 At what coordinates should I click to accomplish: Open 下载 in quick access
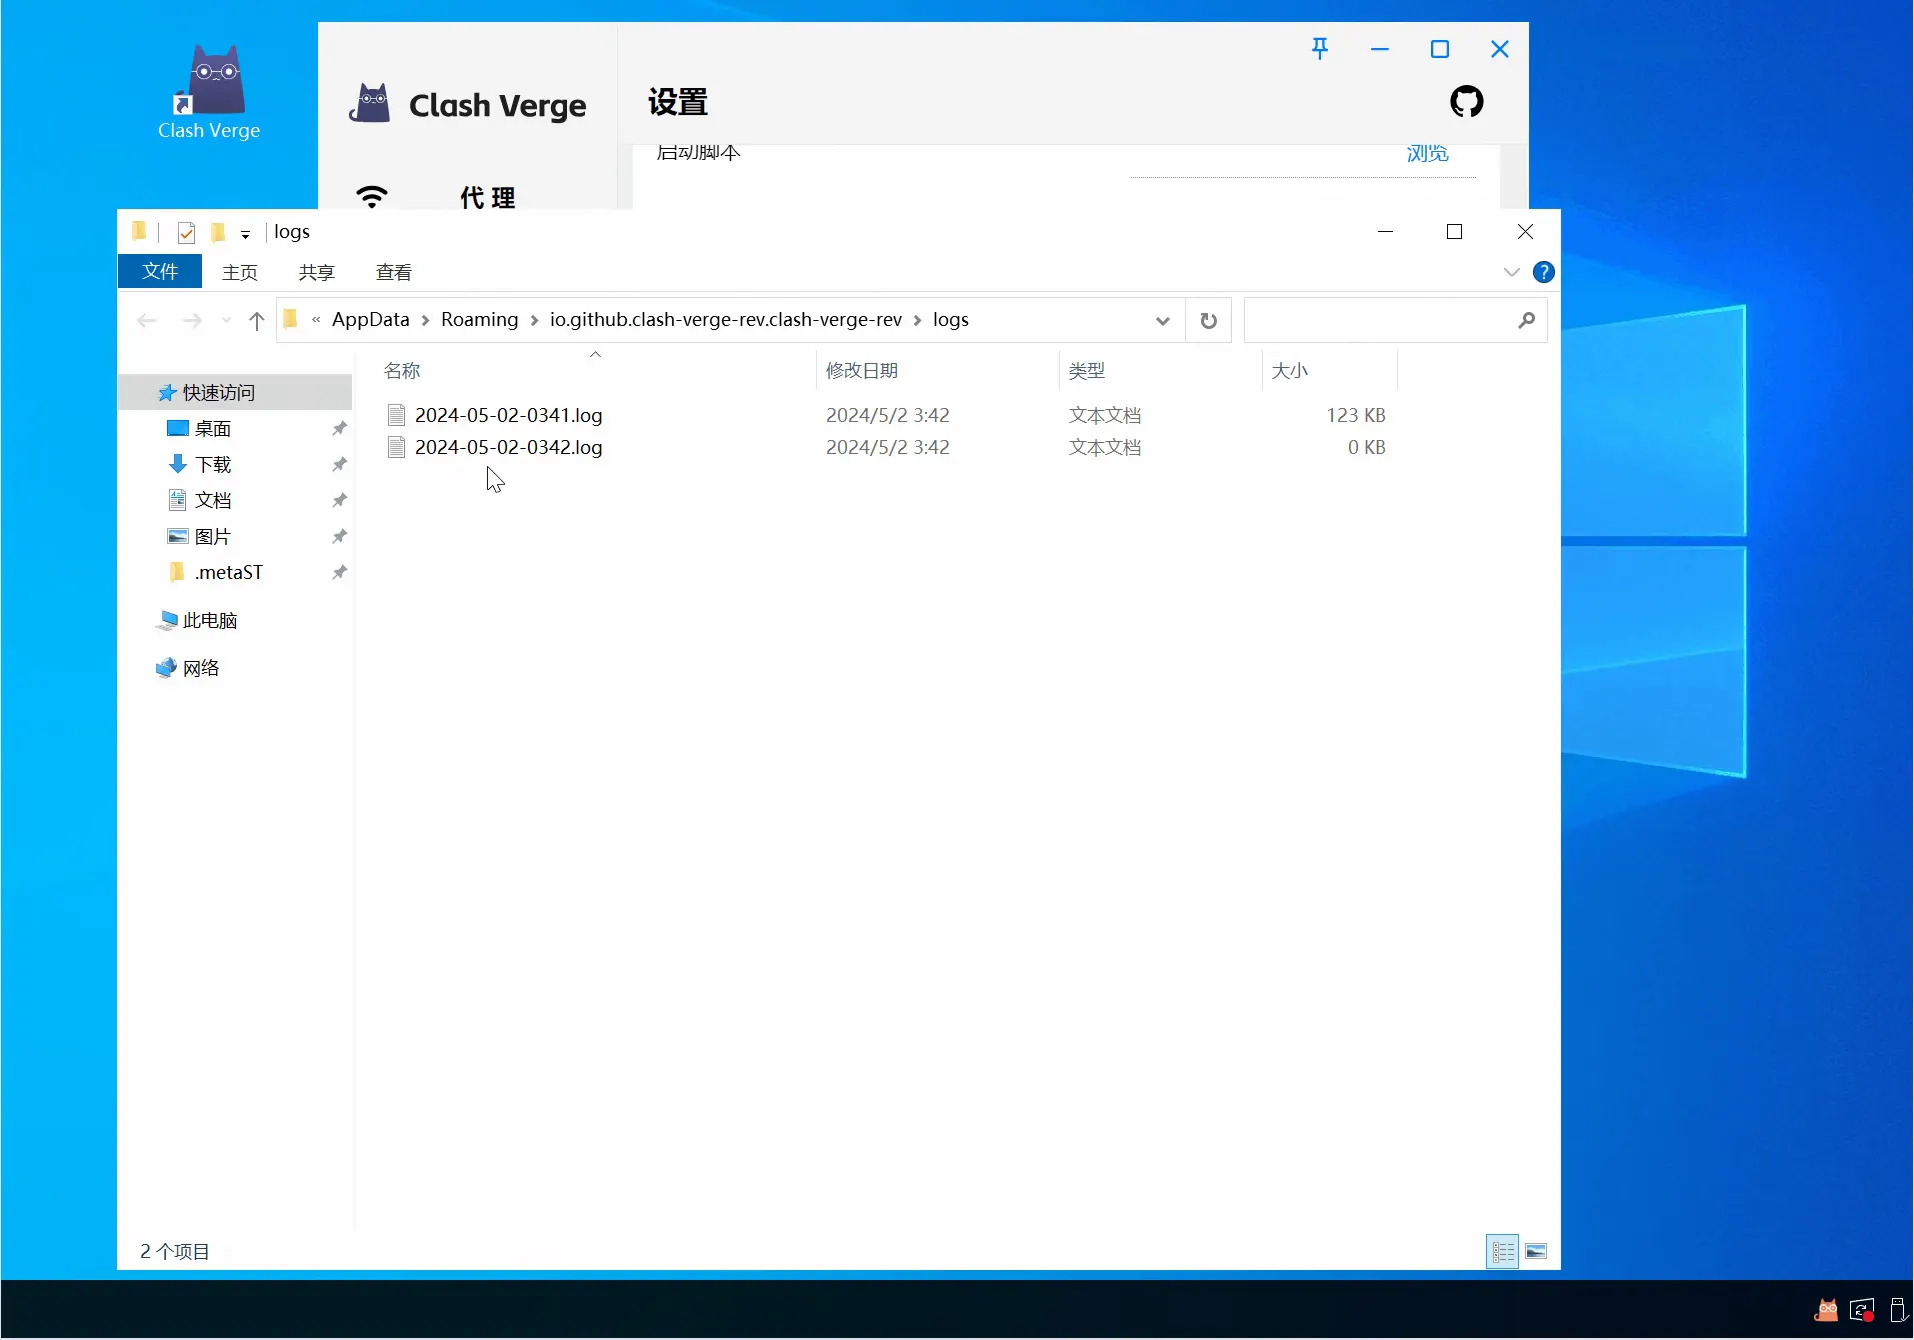212,464
